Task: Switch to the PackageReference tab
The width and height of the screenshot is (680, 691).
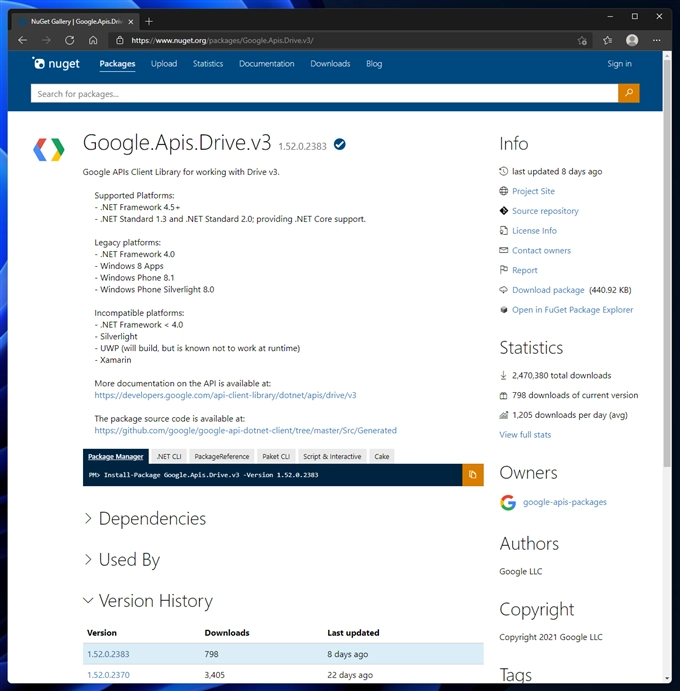Action: [222, 456]
